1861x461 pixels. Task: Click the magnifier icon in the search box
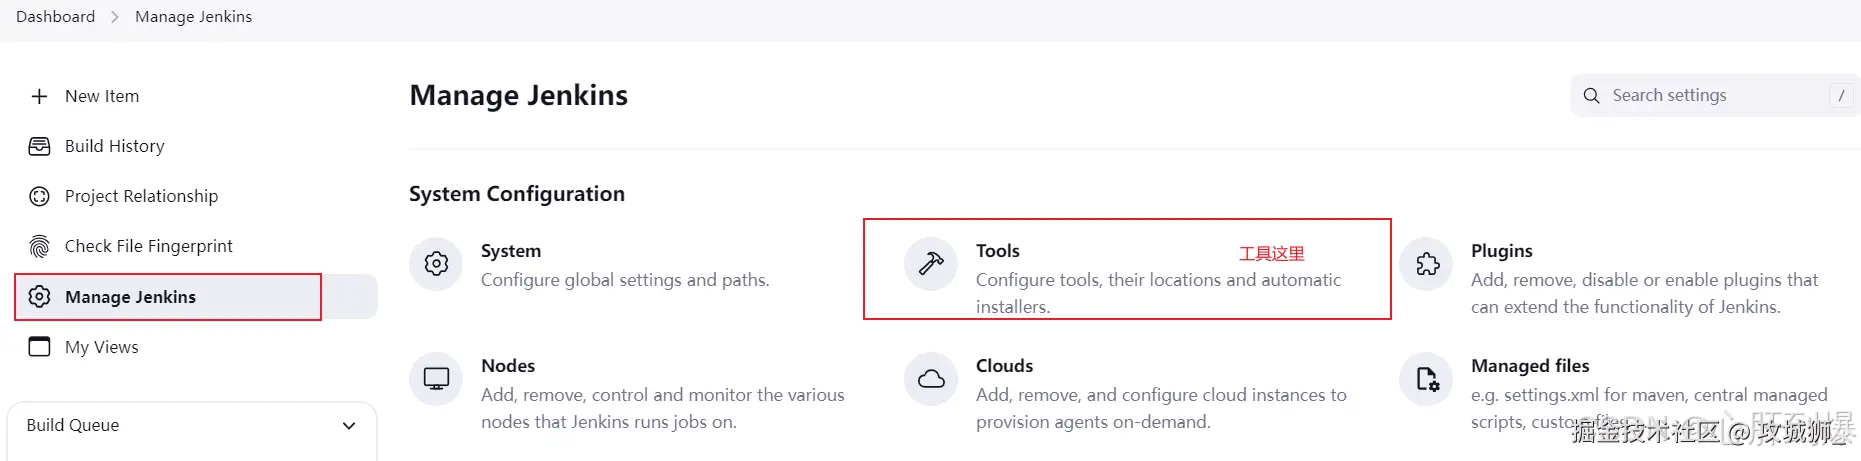click(1591, 95)
